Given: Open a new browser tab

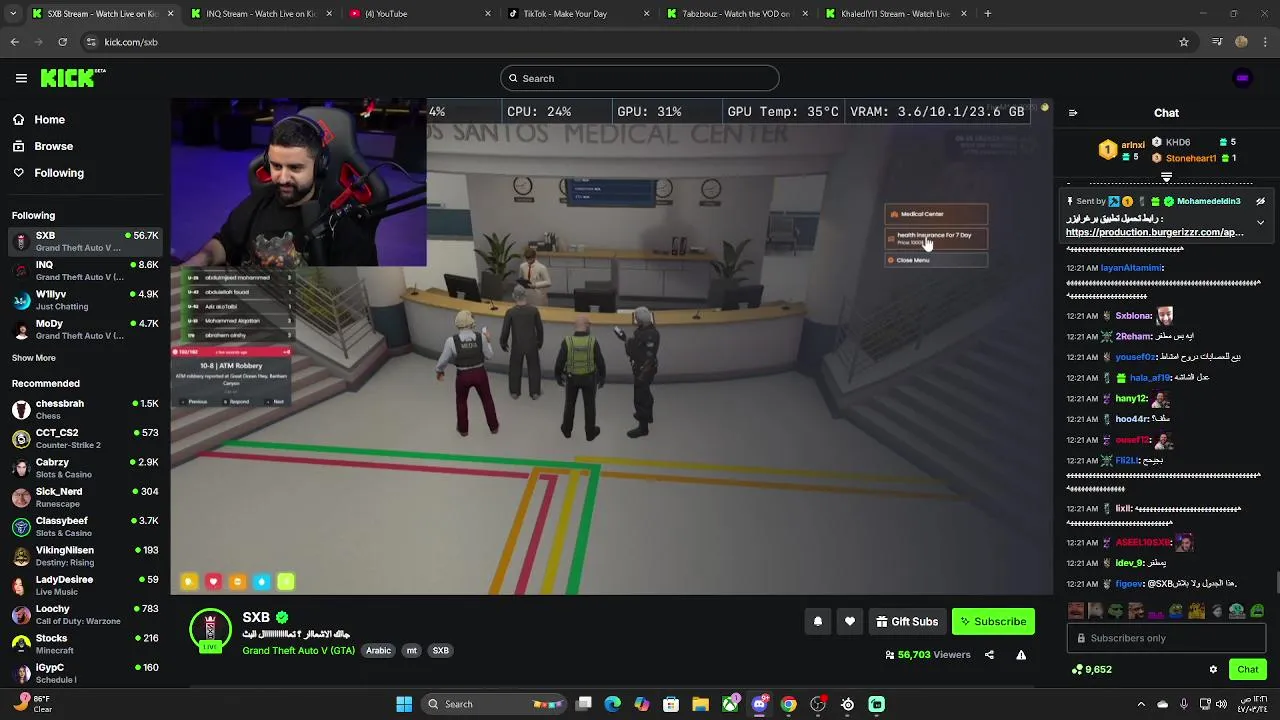Looking at the screenshot, I should coord(987,14).
